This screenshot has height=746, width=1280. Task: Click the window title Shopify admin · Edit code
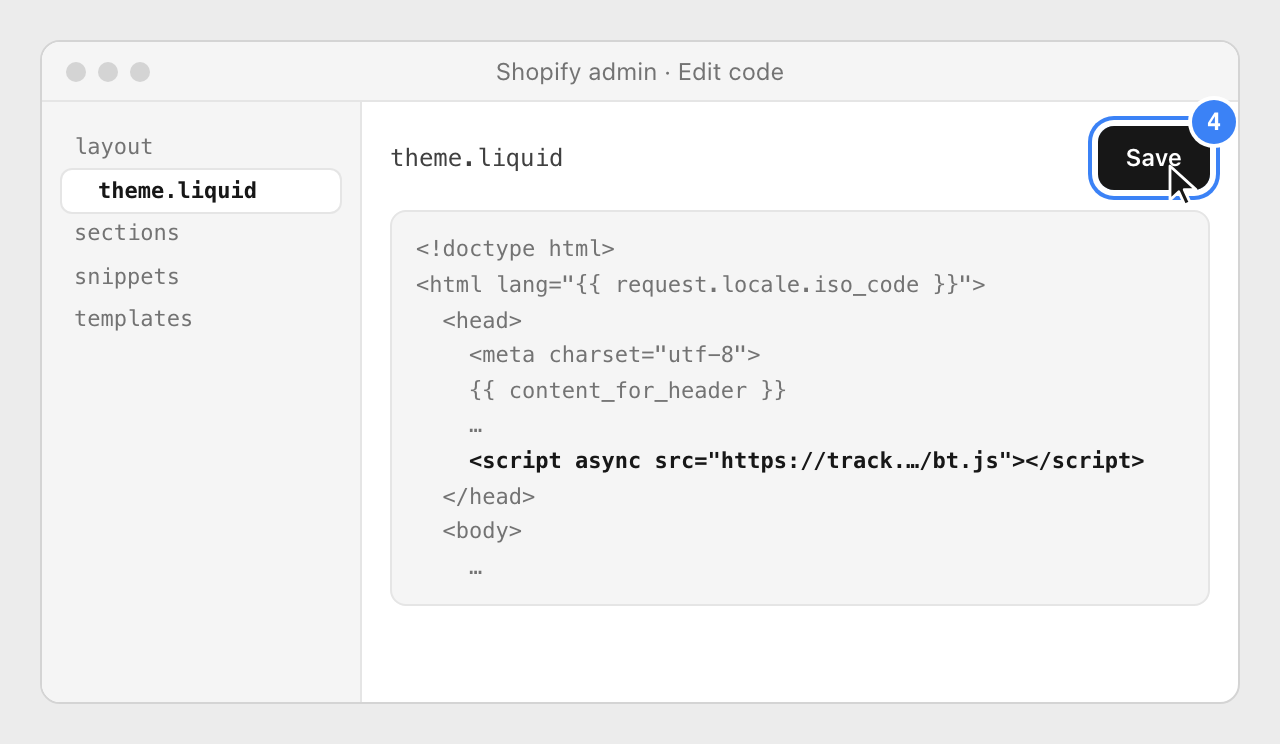click(640, 72)
